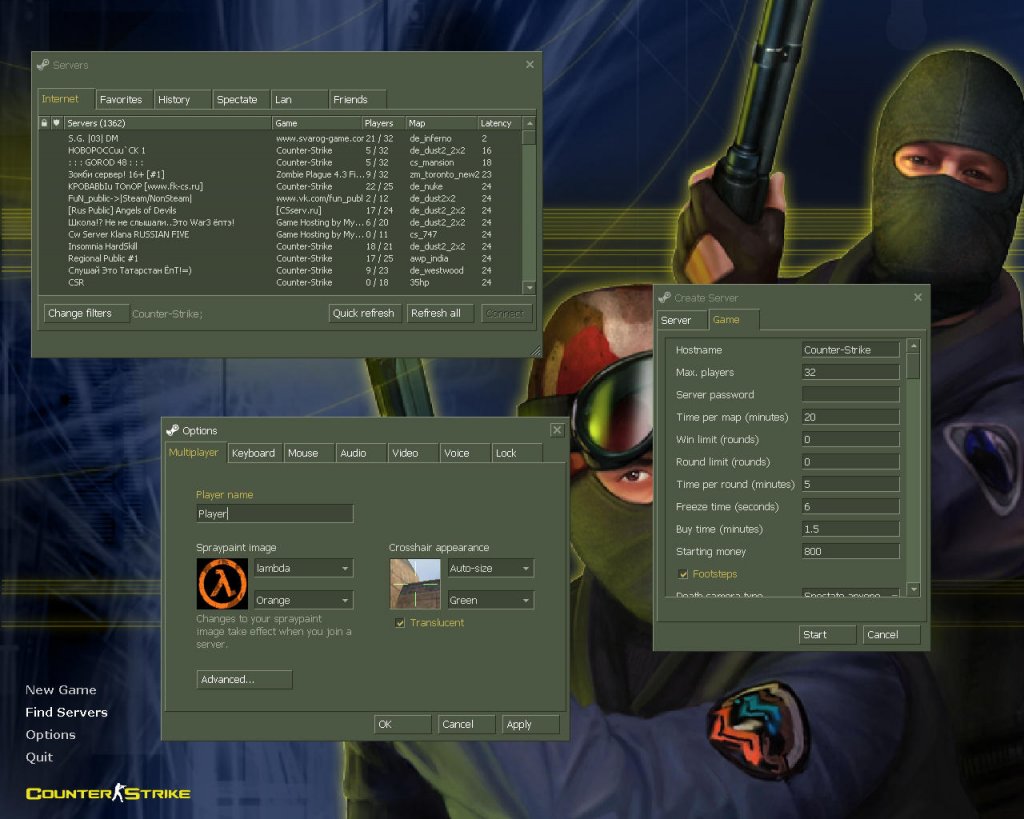The width and height of the screenshot is (1024, 819).
Task: Open the Spectate tab in Servers
Action: [240, 99]
